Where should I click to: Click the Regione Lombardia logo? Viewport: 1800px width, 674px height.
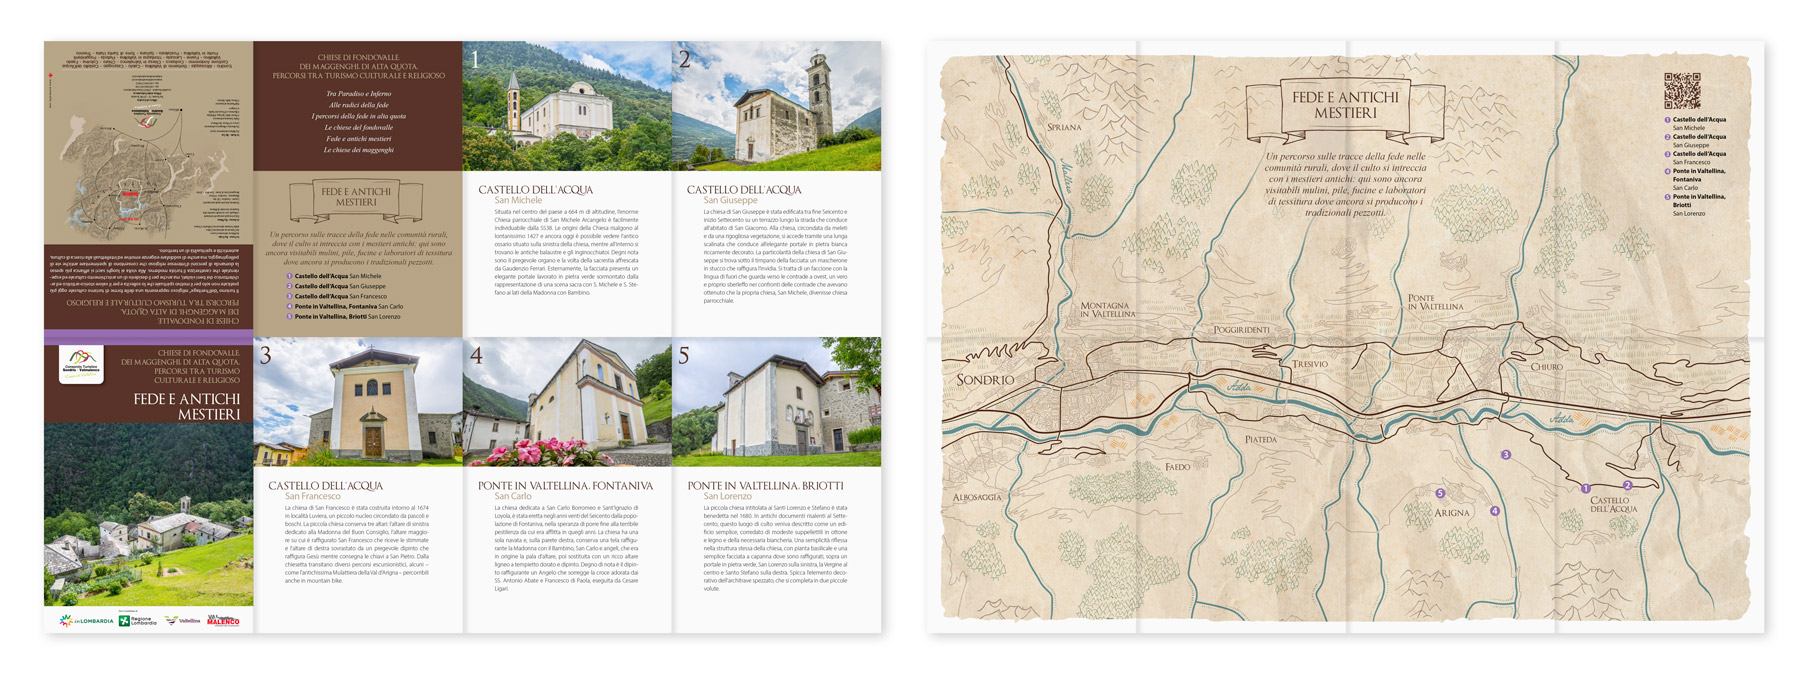point(138,621)
